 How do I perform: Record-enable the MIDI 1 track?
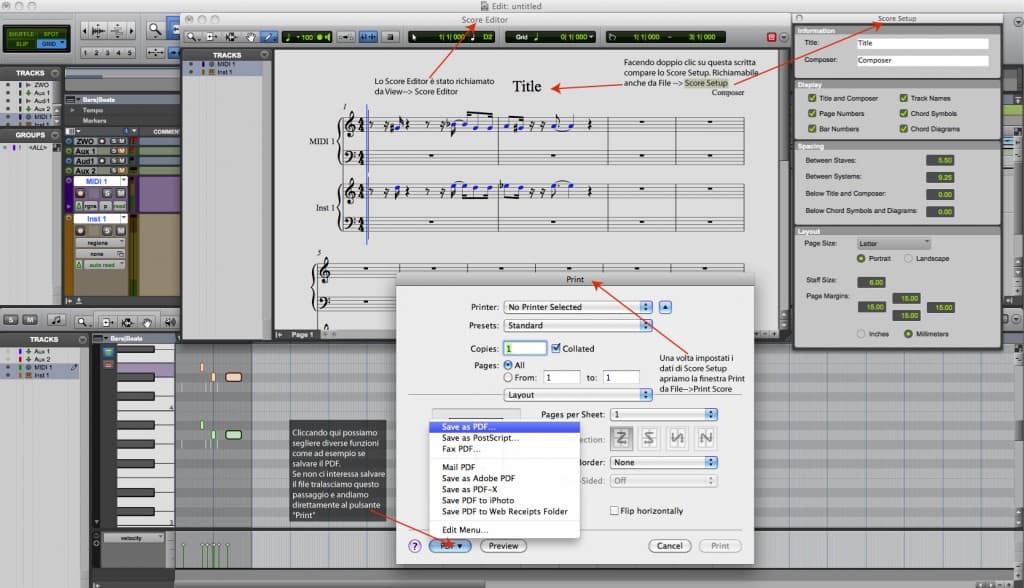[x=80, y=193]
